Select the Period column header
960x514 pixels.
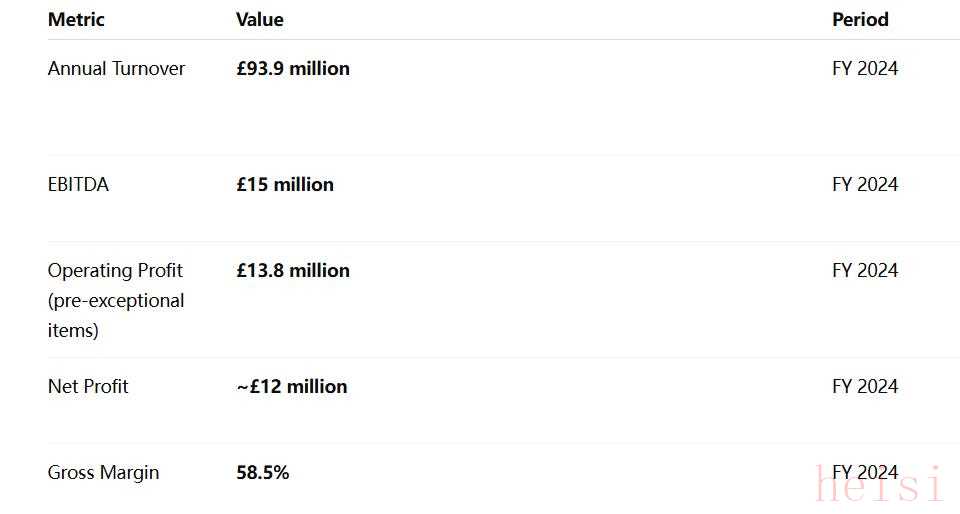point(860,19)
